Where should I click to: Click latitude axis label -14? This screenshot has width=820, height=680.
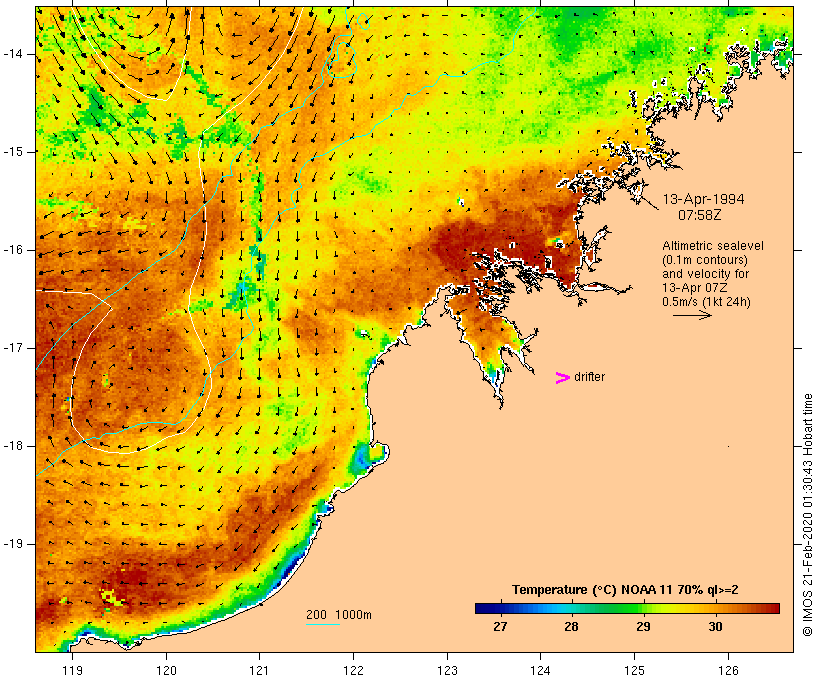coord(13,54)
